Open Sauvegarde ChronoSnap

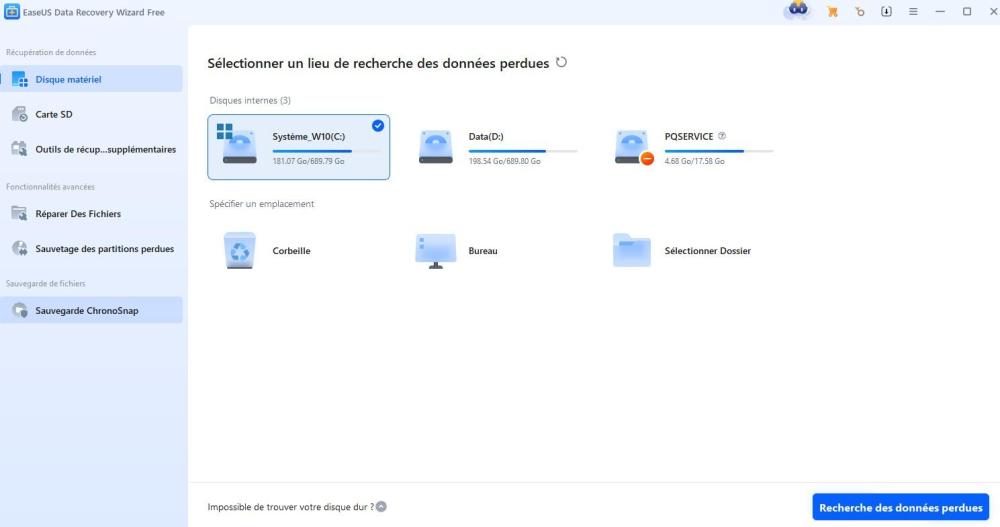91,311
